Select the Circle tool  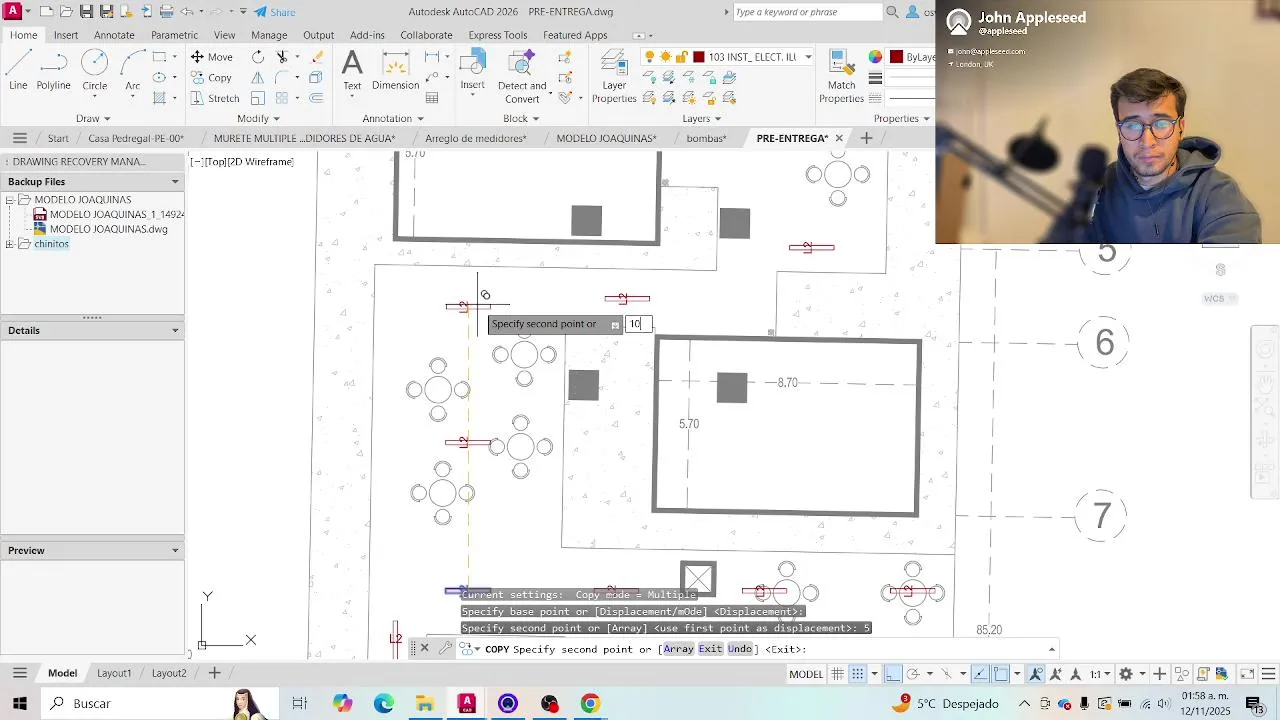click(95, 70)
